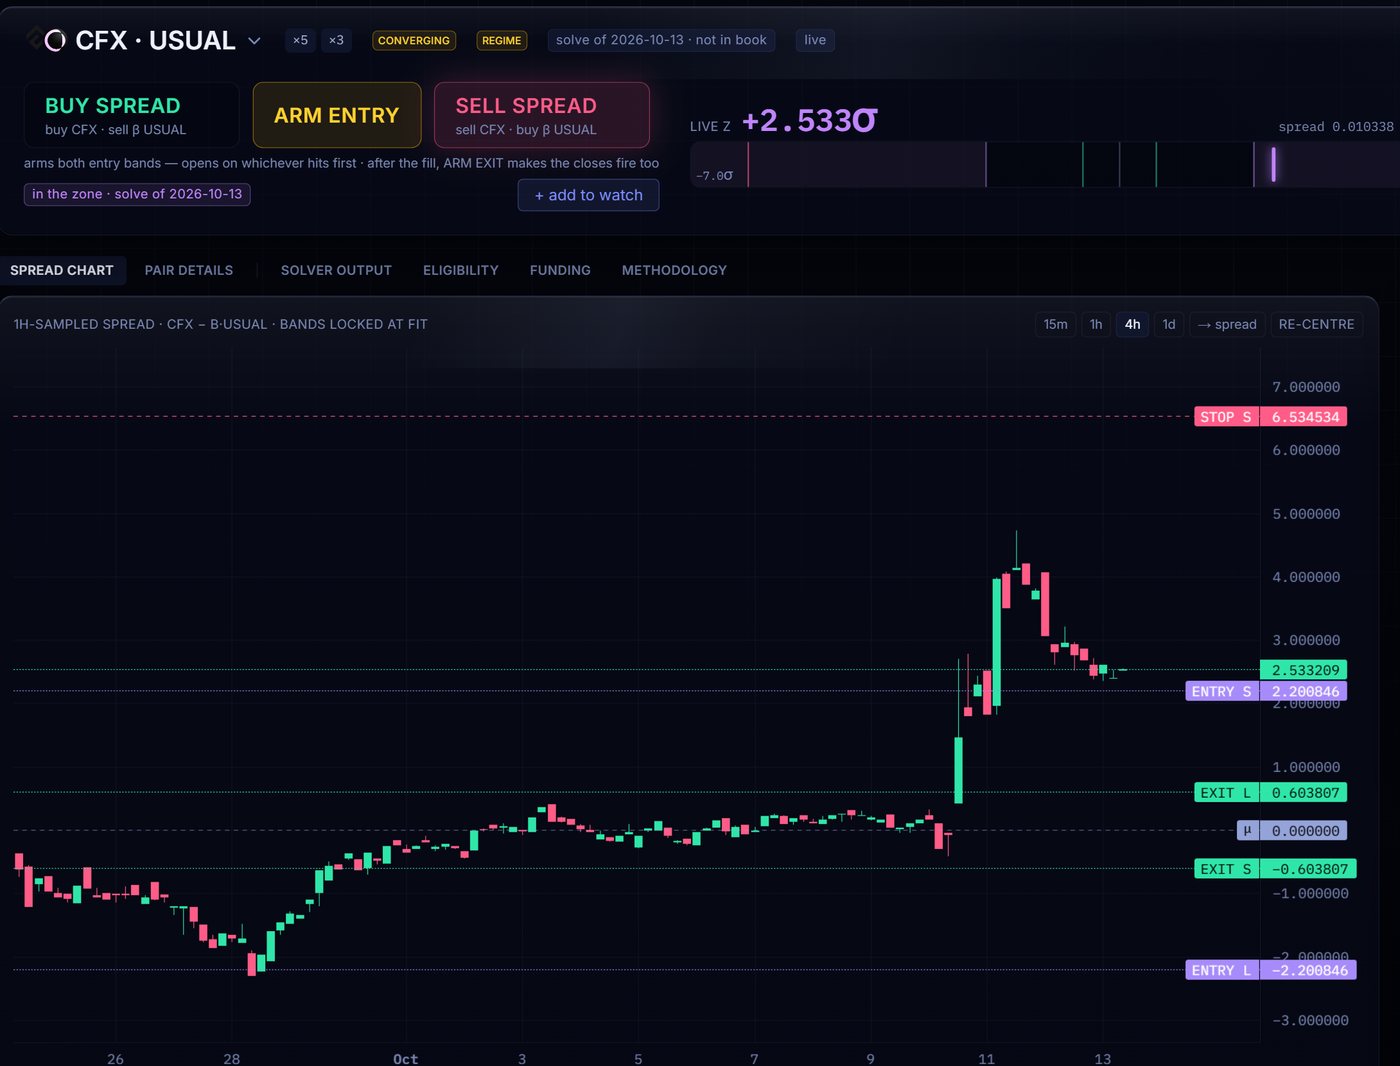Image resolution: width=1400 pixels, height=1066 pixels.
Task: Select the 4h timeframe
Action: click(1132, 324)
